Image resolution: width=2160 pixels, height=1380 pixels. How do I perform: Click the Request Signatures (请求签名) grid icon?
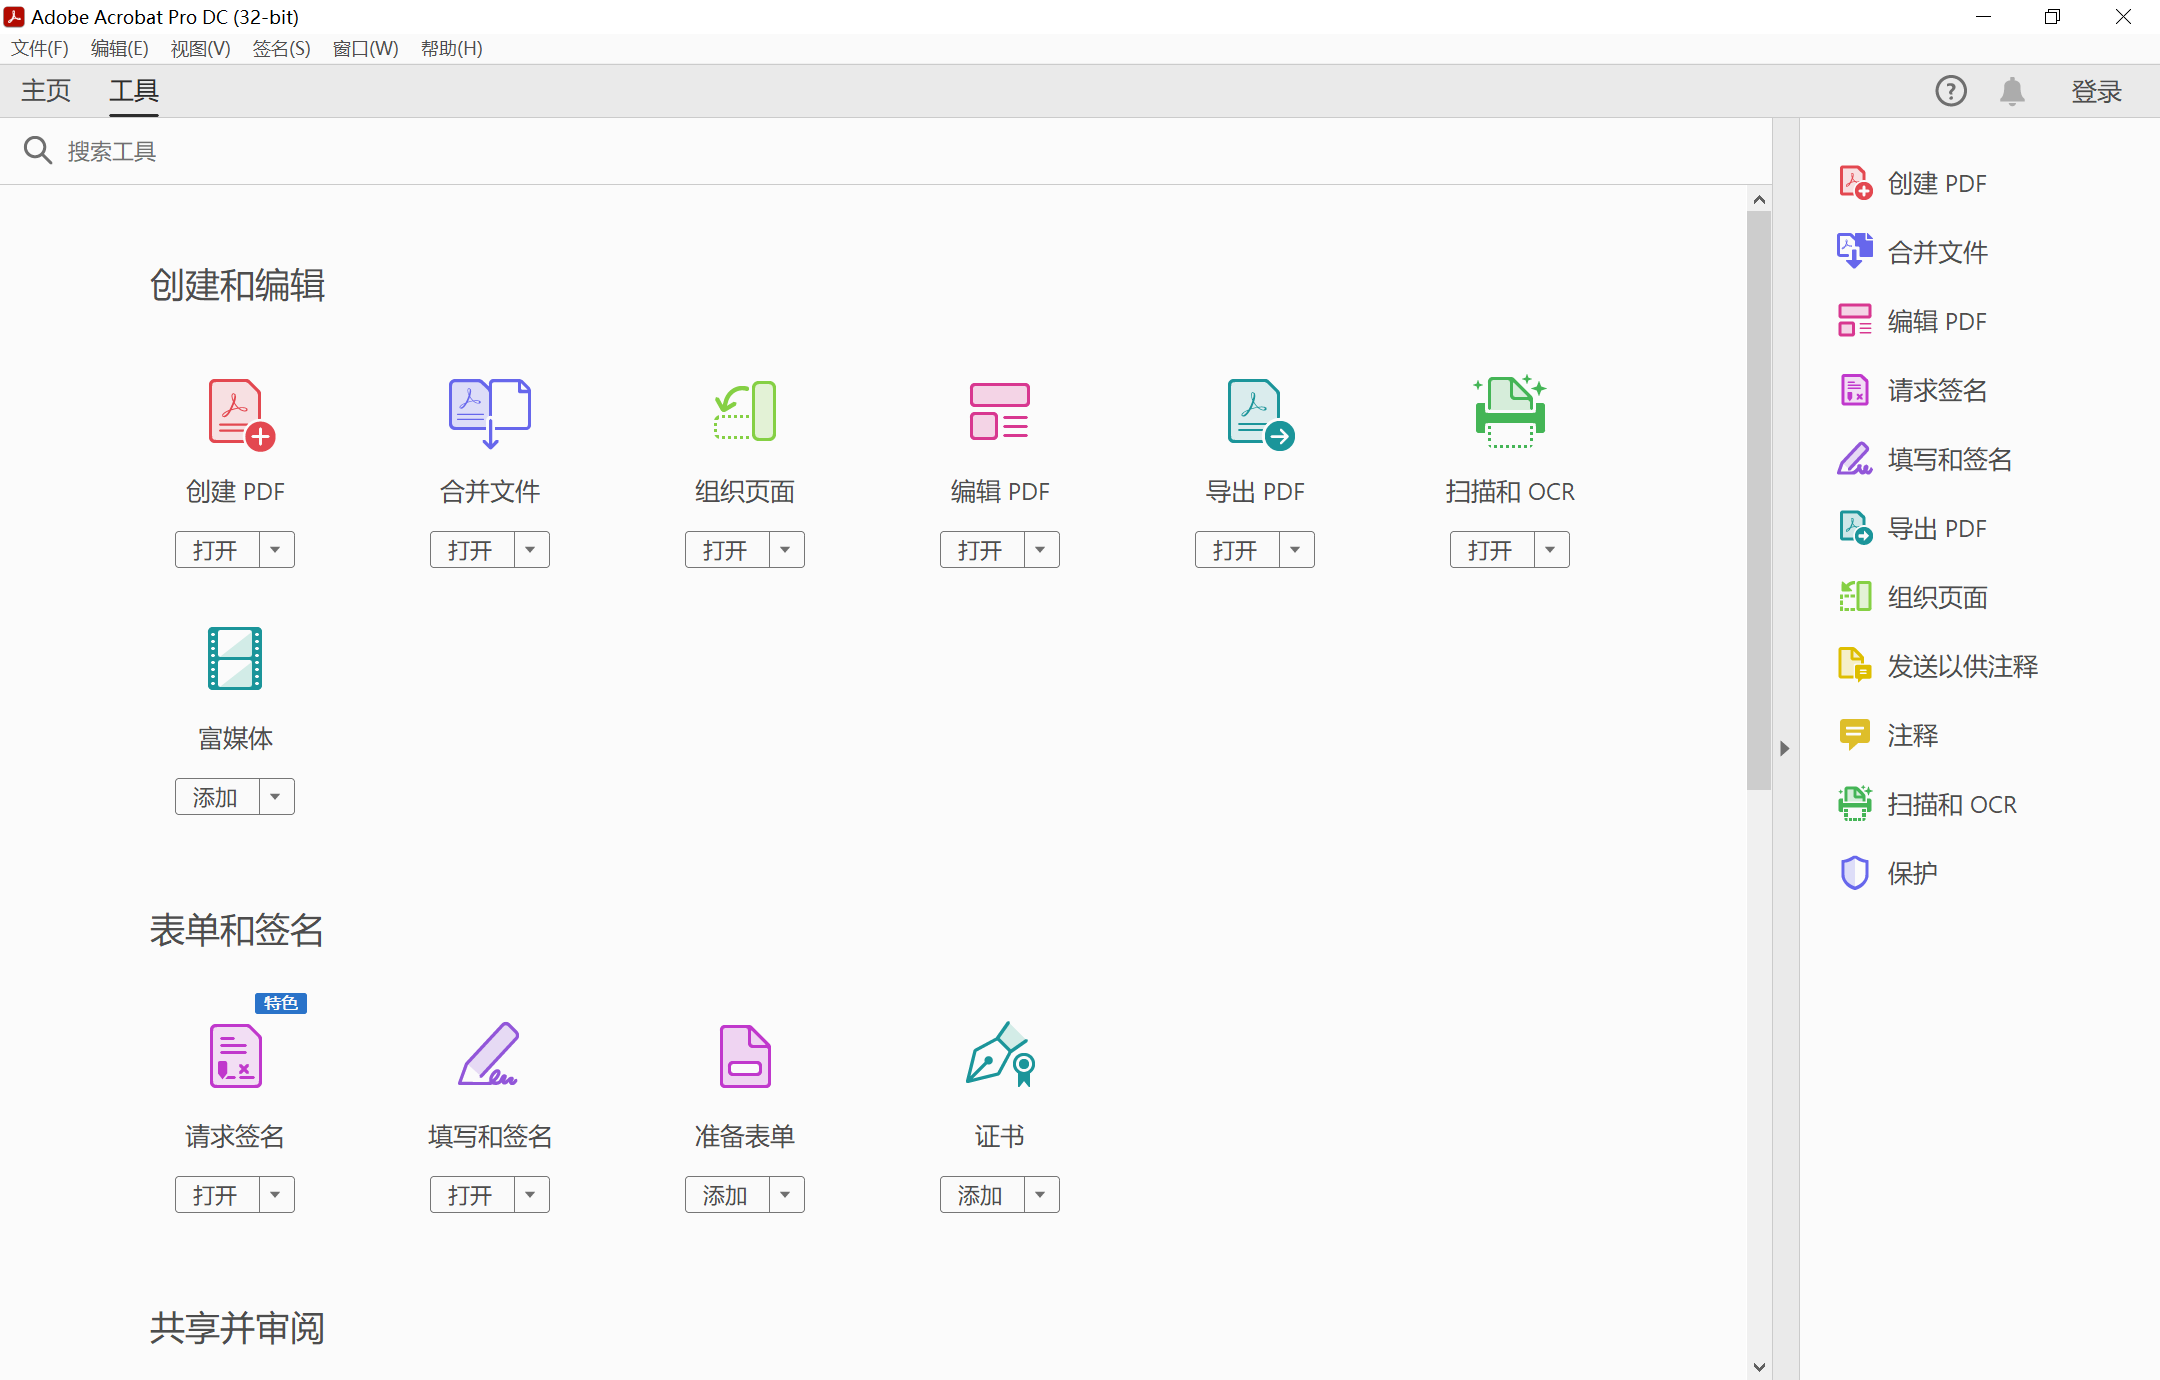pyautogui.click(x=236, y=1056)
